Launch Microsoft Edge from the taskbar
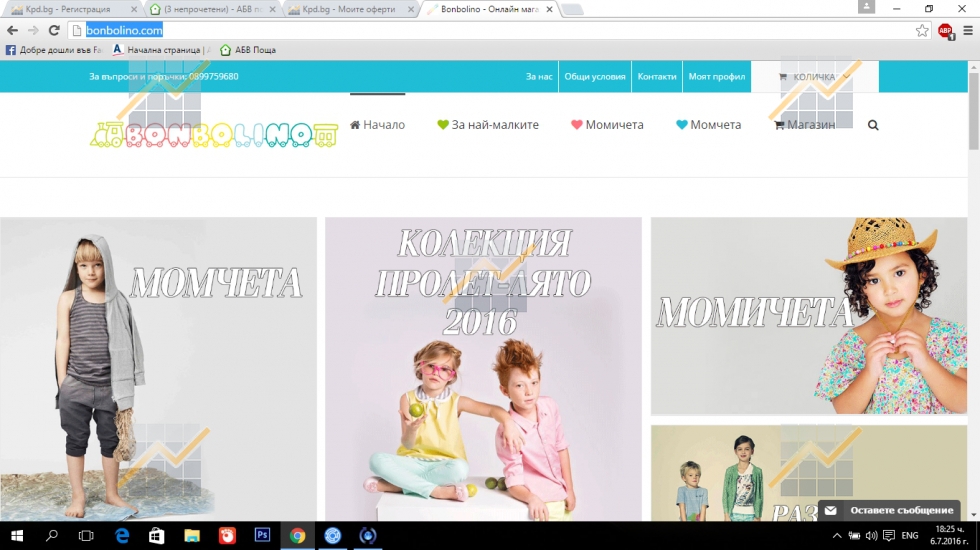Screen dimensions: 980x550 point(122,536)
